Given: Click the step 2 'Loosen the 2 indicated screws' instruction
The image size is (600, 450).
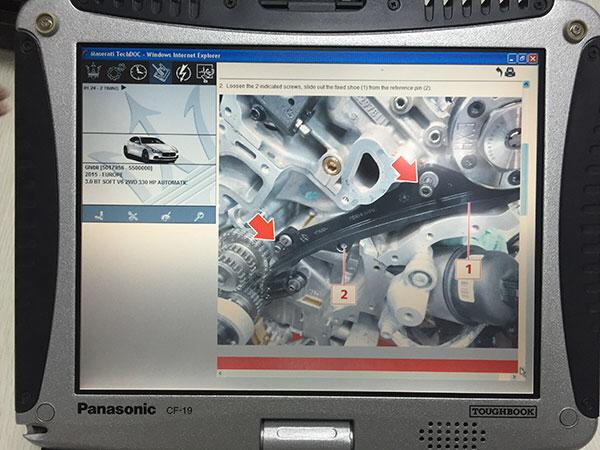Looking at the screenshot, I should (x=325, y=87).
